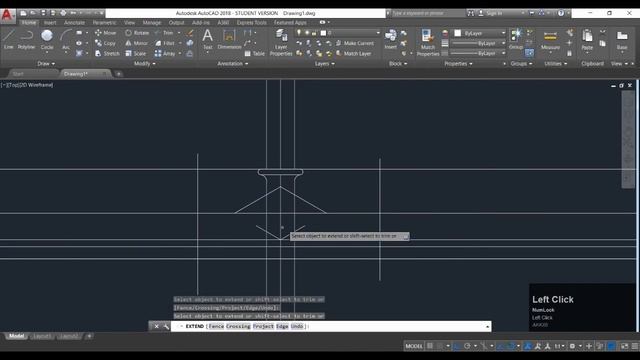The height and width of the screenshot is (360, 640).
Task: Select the Arc tool
Action: 66,39
